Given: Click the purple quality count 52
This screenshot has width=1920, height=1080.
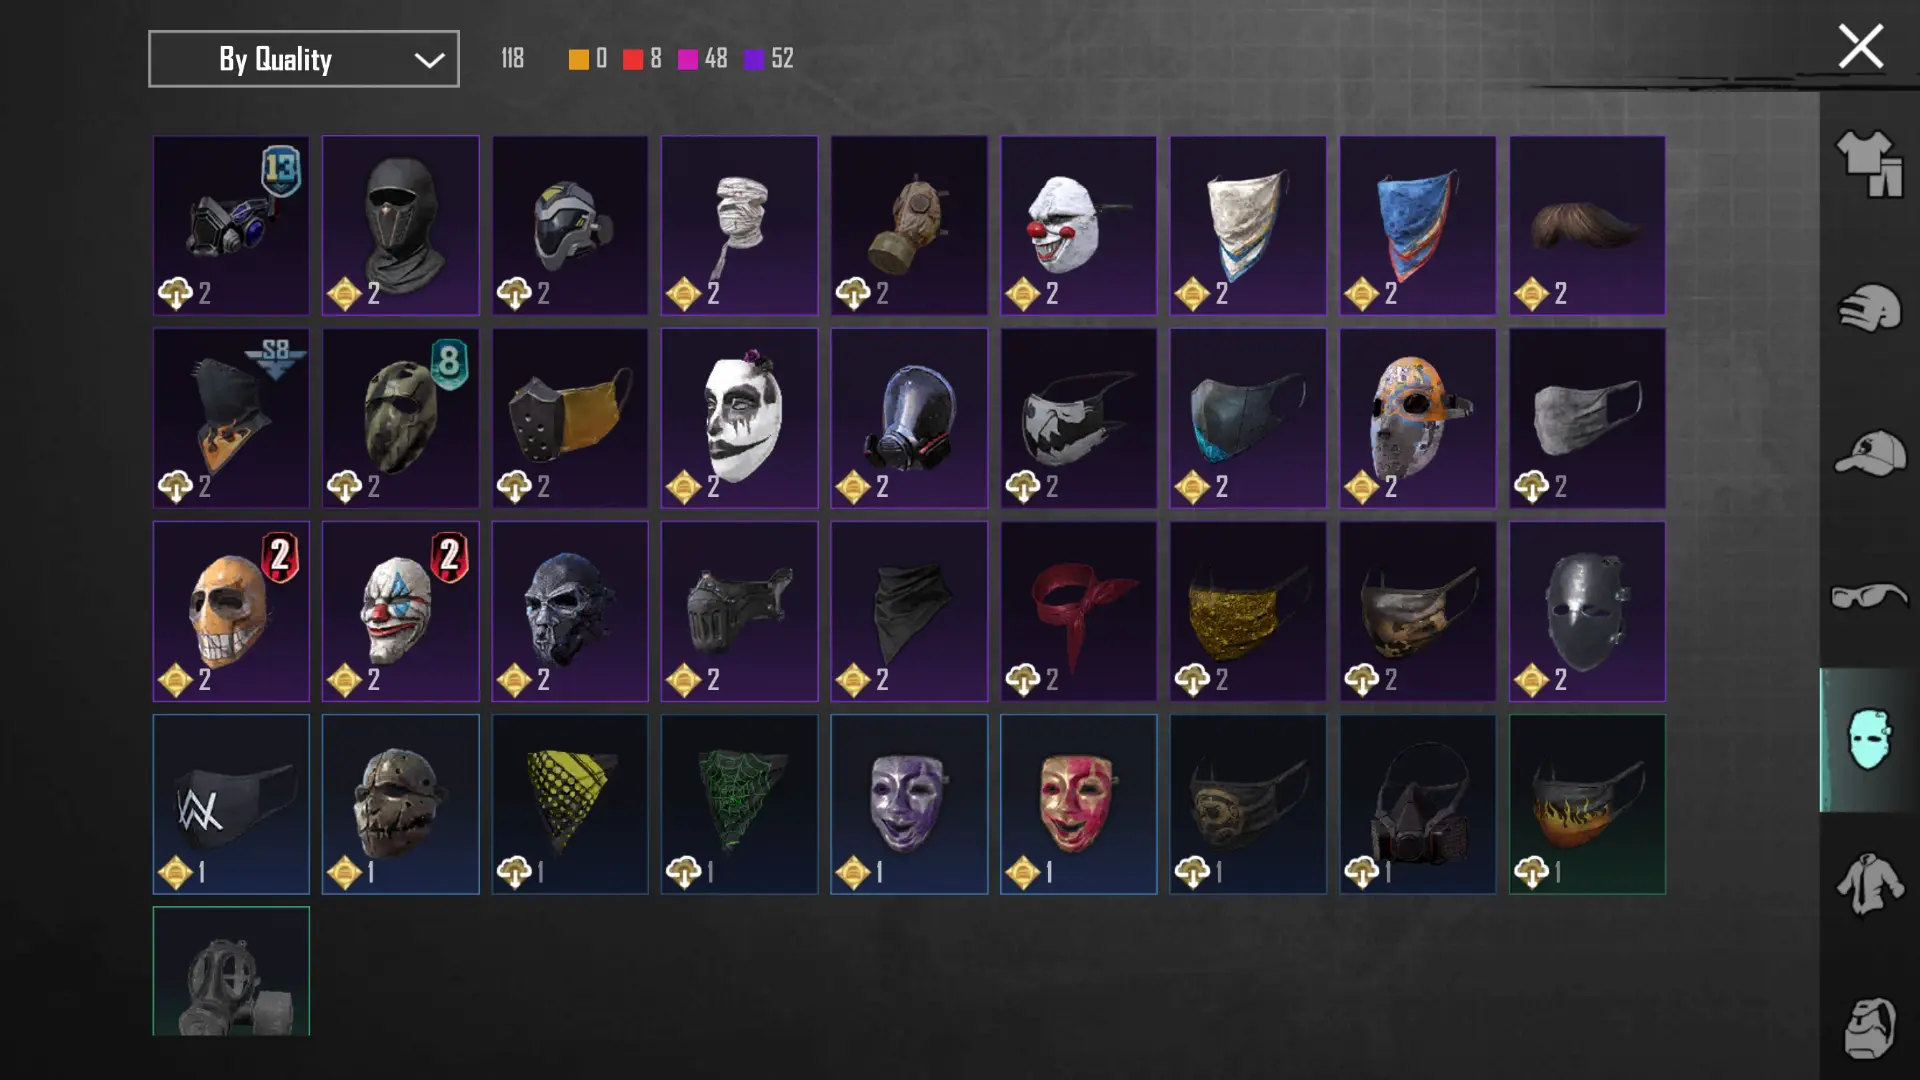Looking at the screenshot, I should [x=782, y=59].
